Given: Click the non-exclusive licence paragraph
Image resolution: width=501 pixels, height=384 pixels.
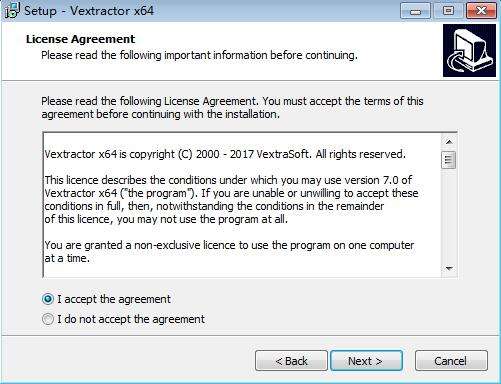Looking at the screenshot, I should 229,252.
